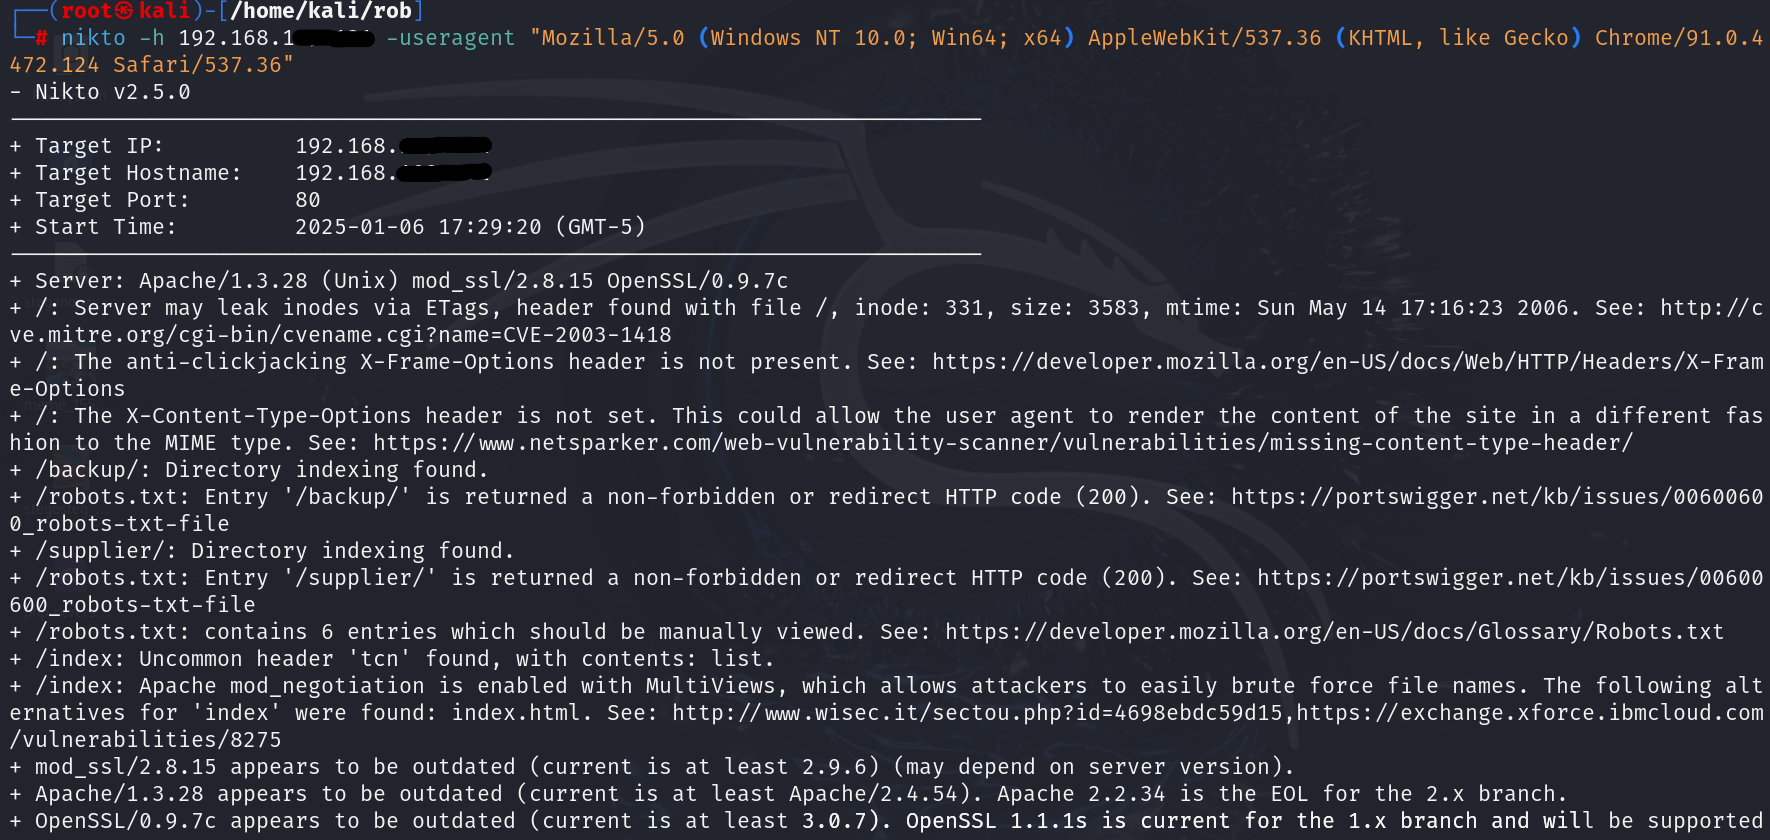The height and width of the screenshot is (840, 1770).
Task: Open the portswigger link on the /supplier/ robots.txt line
Action: click(1509, 578)
